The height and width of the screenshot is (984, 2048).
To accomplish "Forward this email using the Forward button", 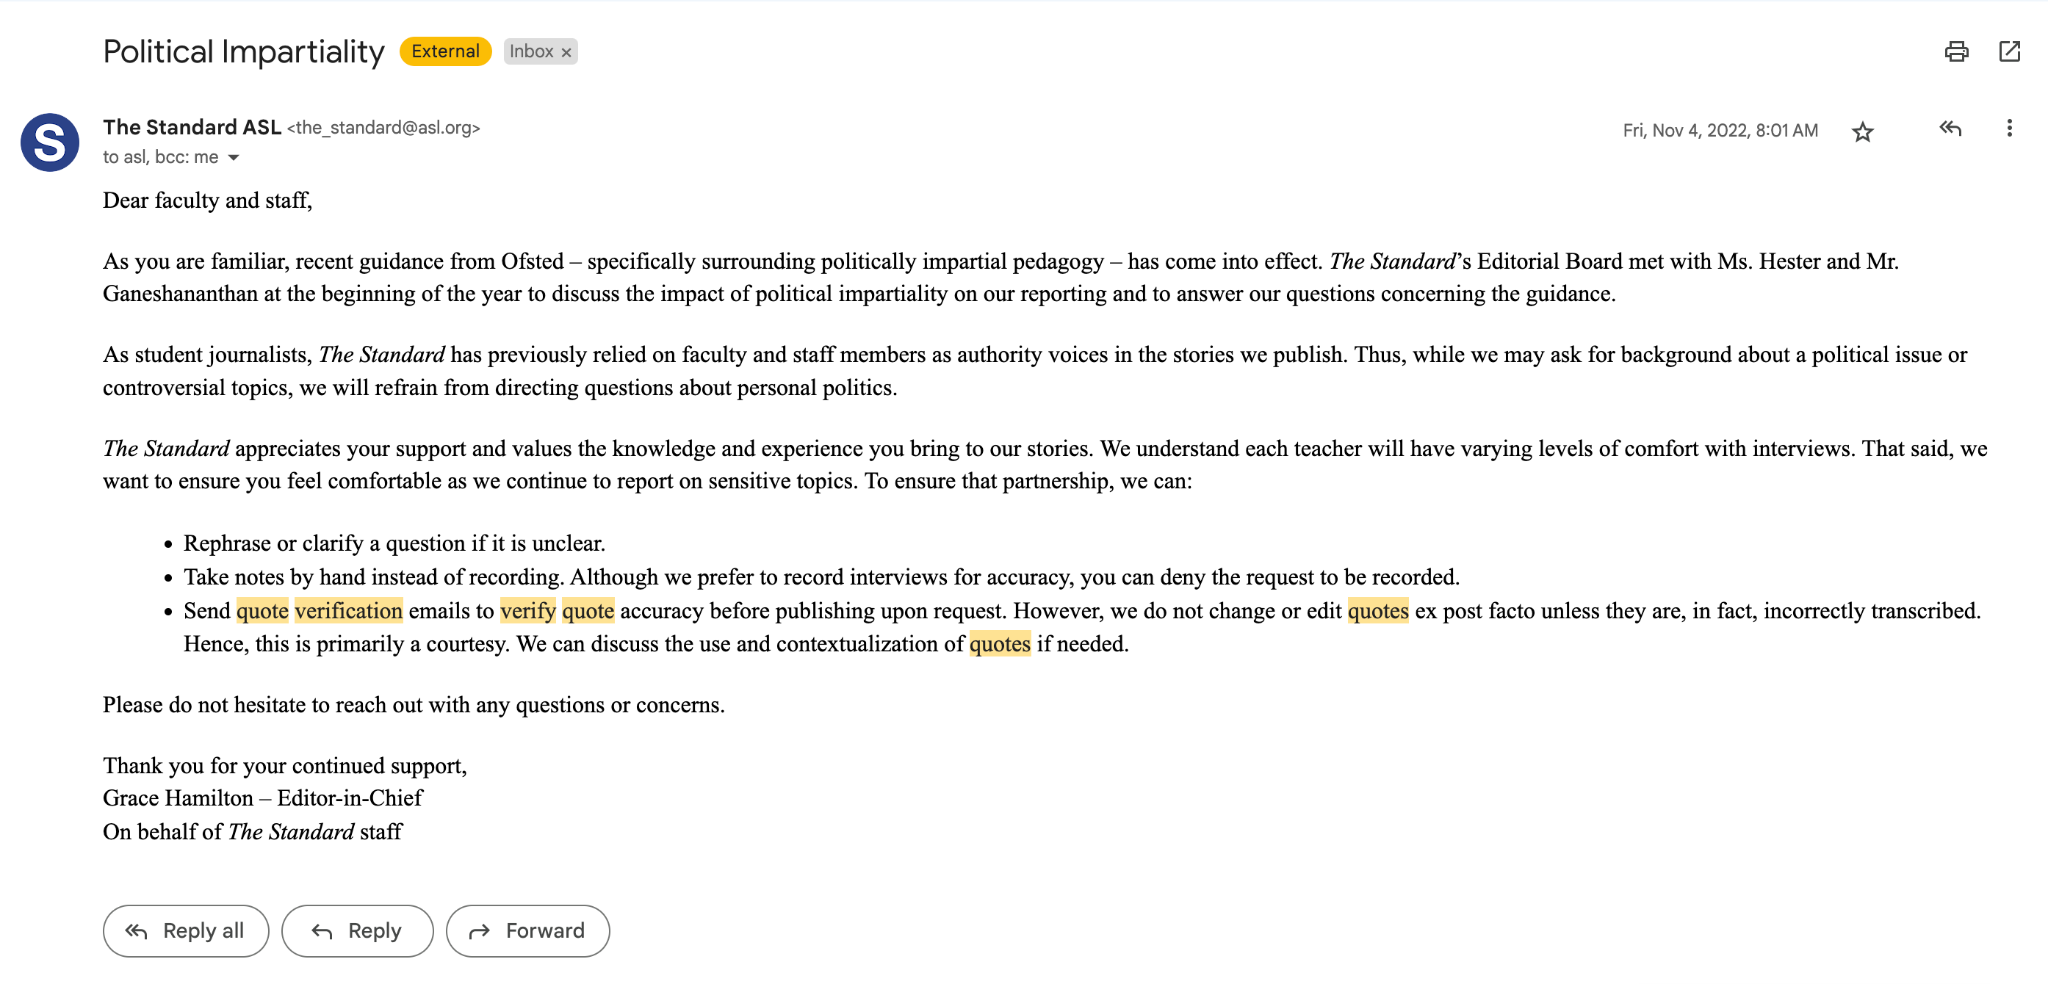I will 527,931.
